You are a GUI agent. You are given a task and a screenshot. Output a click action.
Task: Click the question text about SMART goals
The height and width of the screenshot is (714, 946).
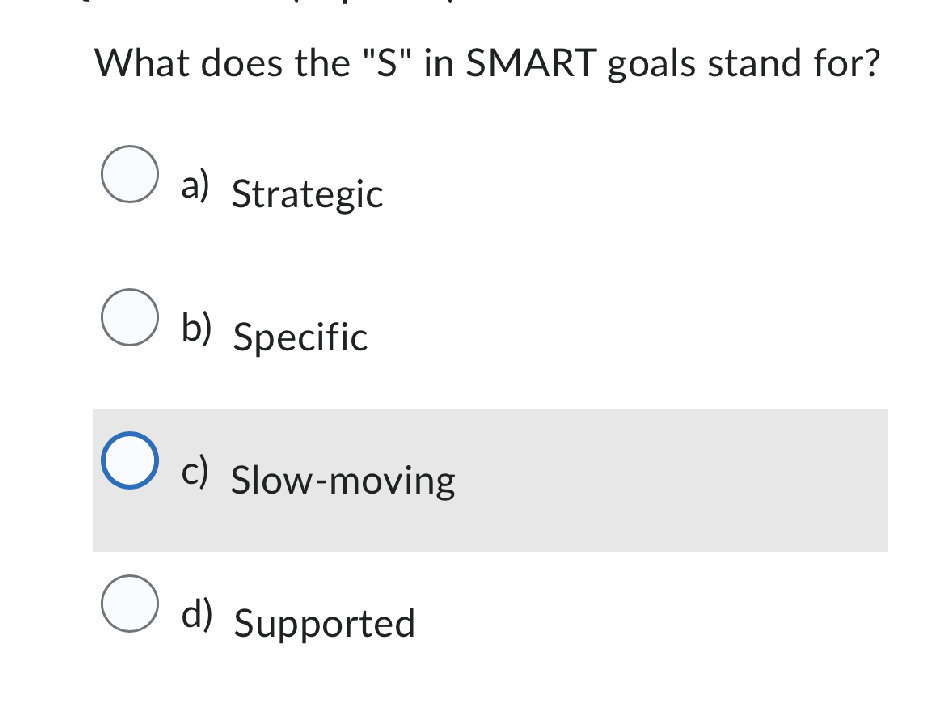[487, 63]
